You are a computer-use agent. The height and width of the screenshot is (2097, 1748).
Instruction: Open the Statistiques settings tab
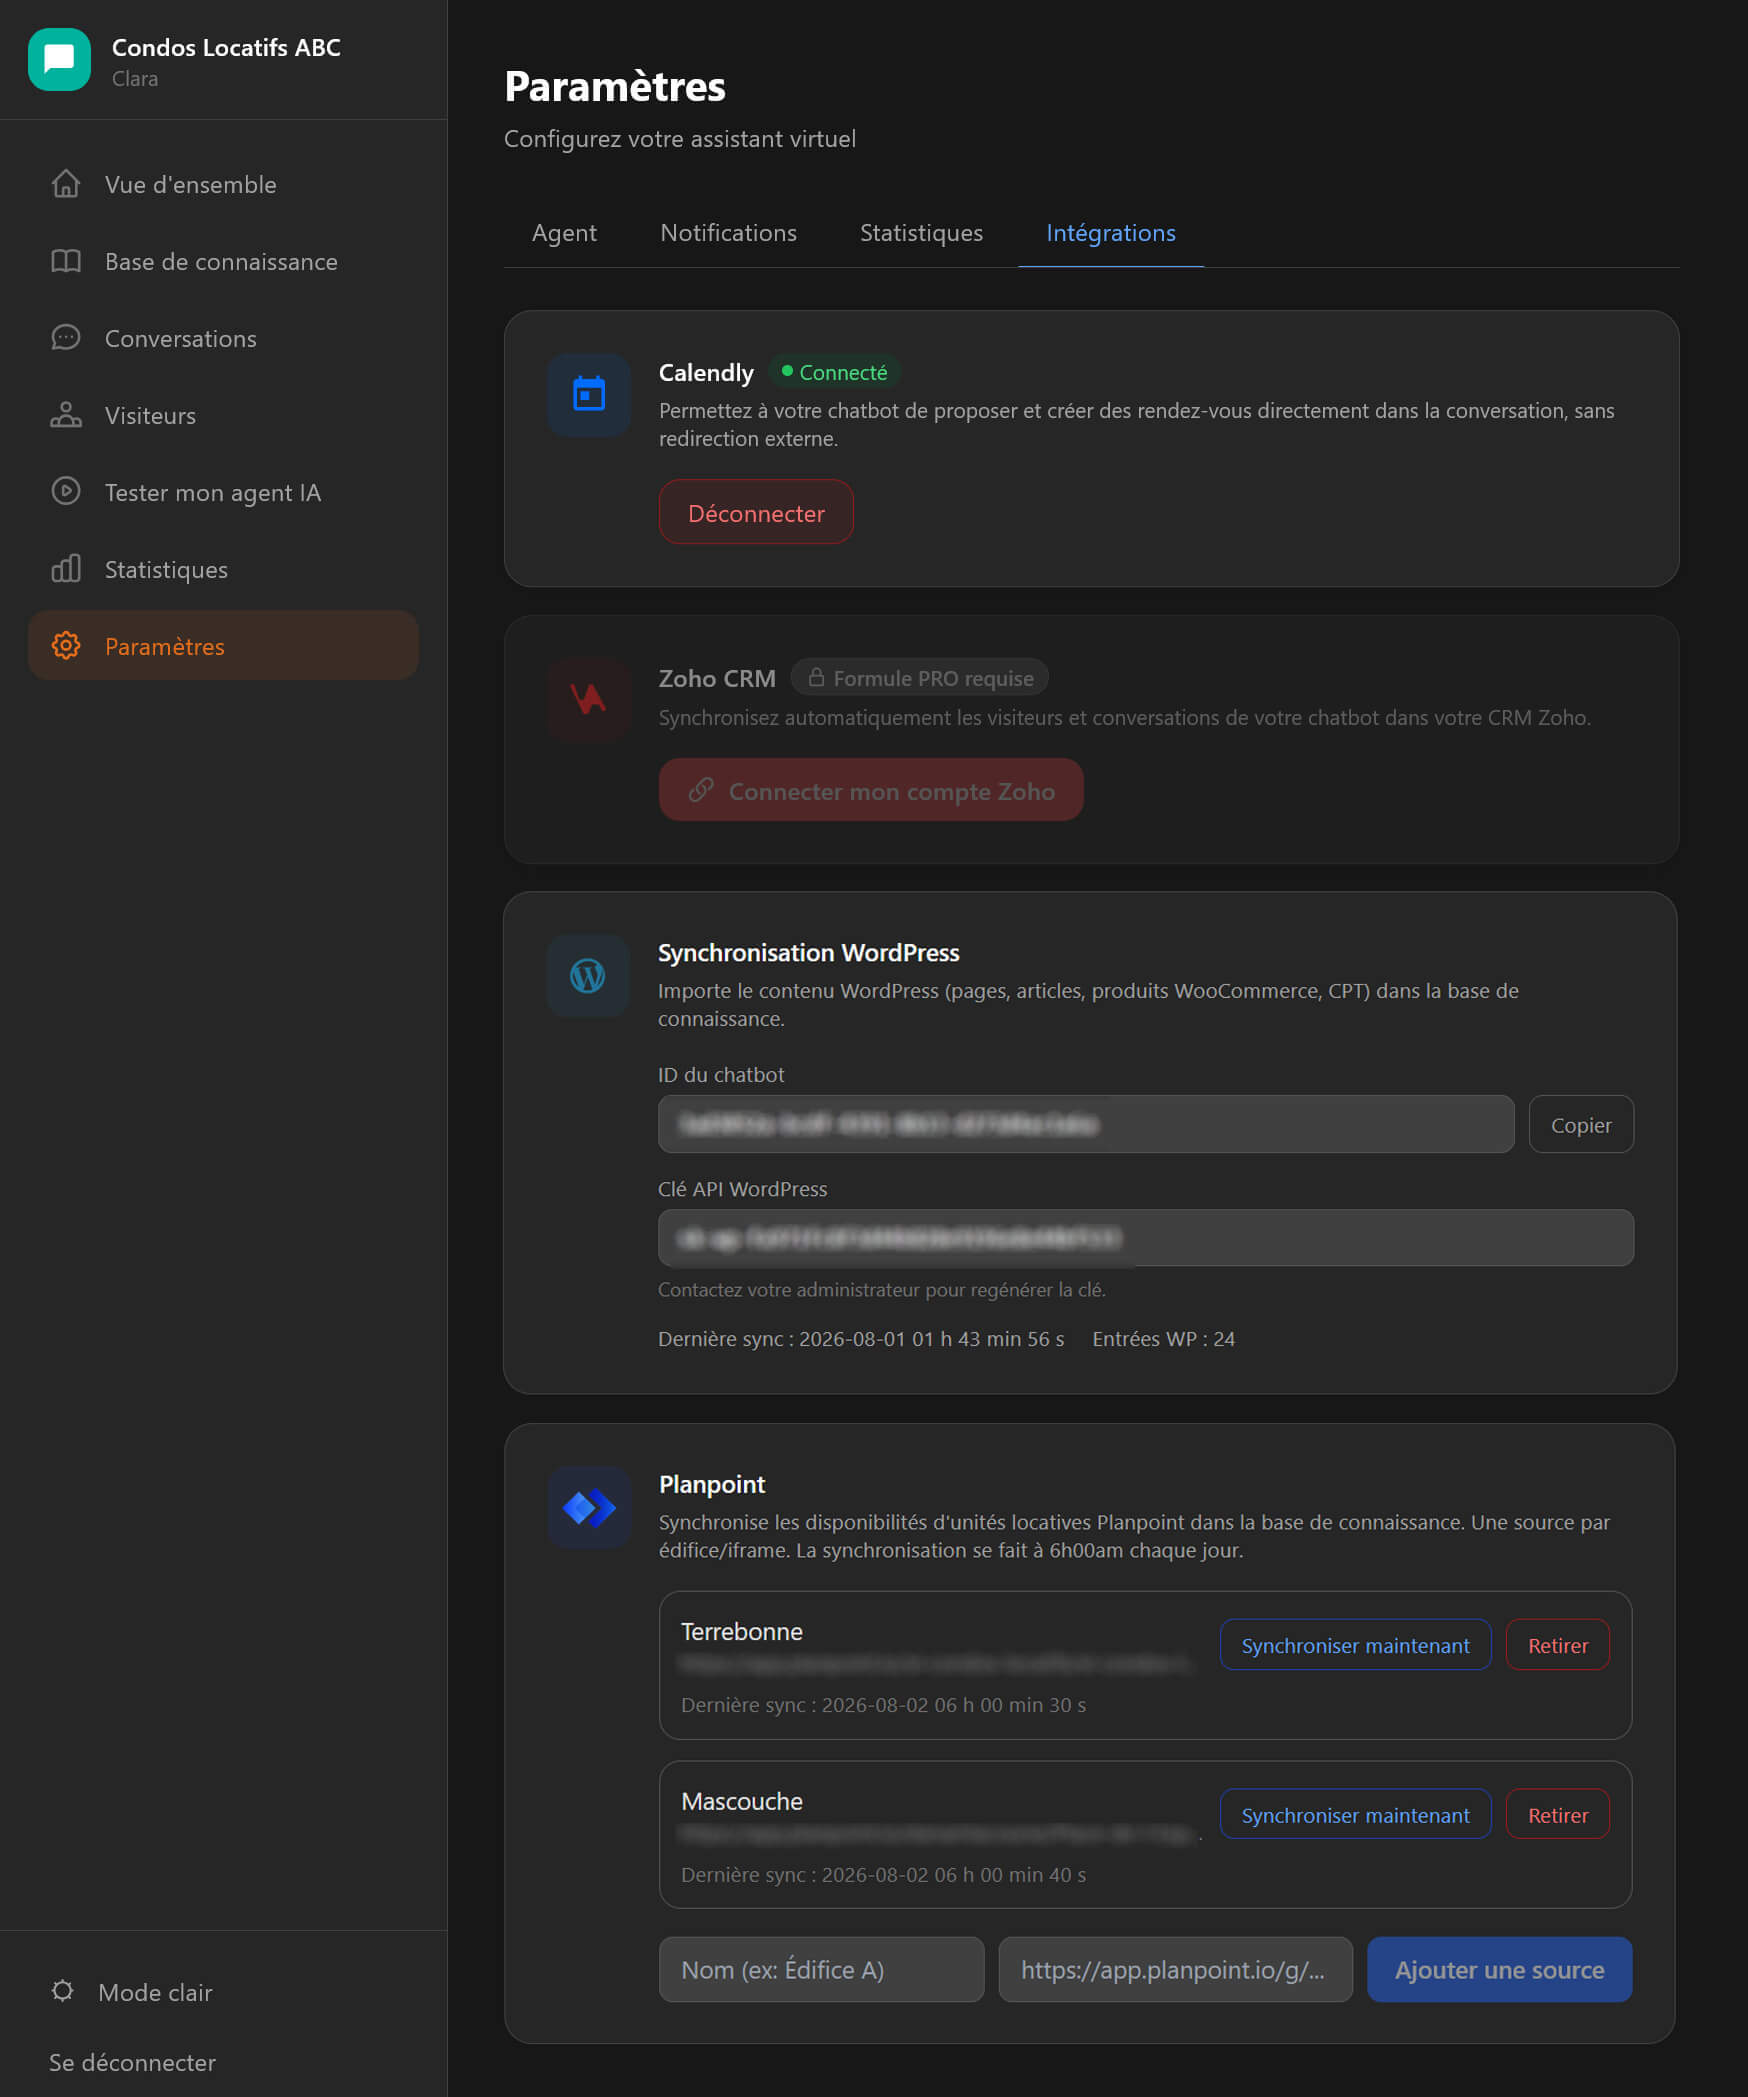(x=921, y=233)
